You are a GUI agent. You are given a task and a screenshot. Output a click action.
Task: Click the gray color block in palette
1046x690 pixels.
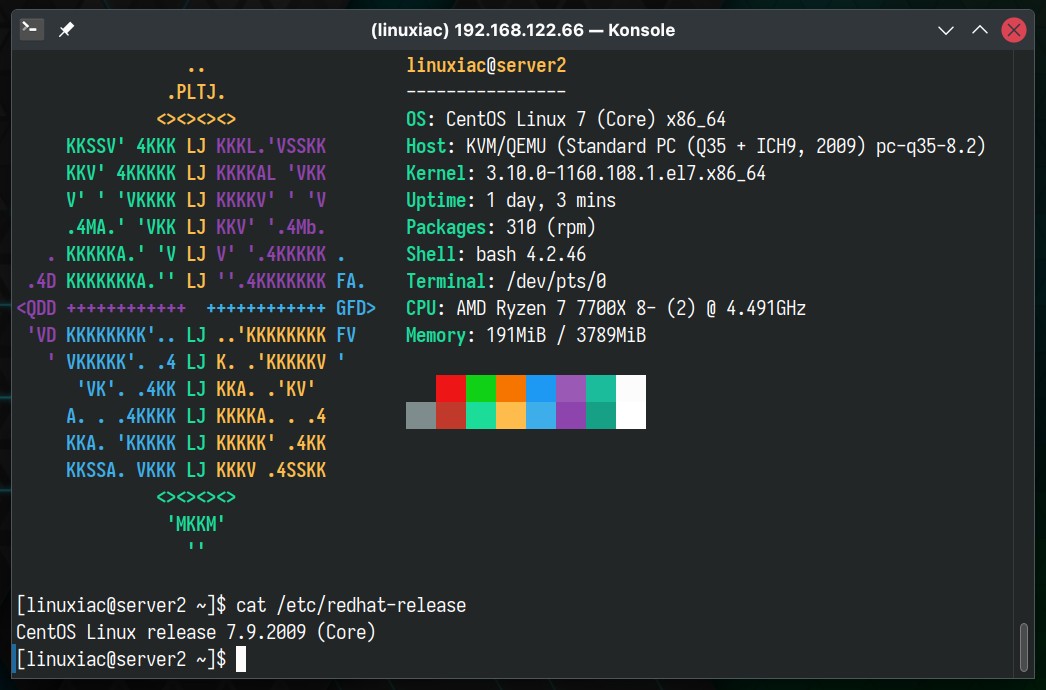coord(421,415)
